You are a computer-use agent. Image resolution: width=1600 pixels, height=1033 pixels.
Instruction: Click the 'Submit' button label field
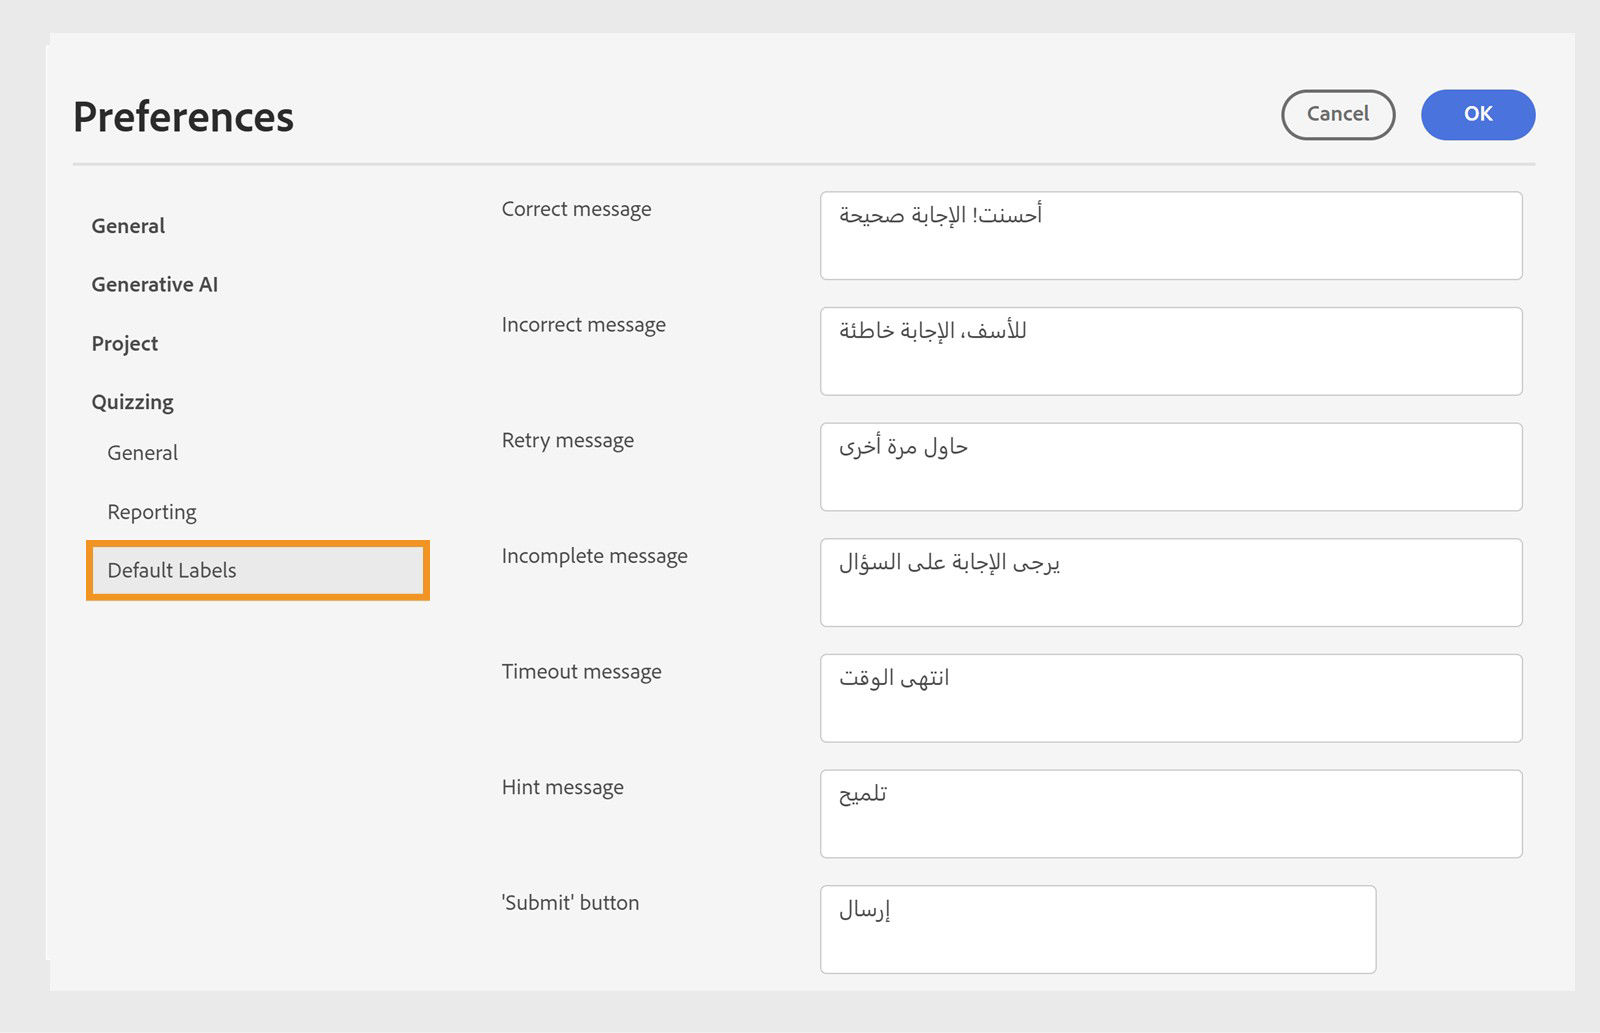point(1097,929)
